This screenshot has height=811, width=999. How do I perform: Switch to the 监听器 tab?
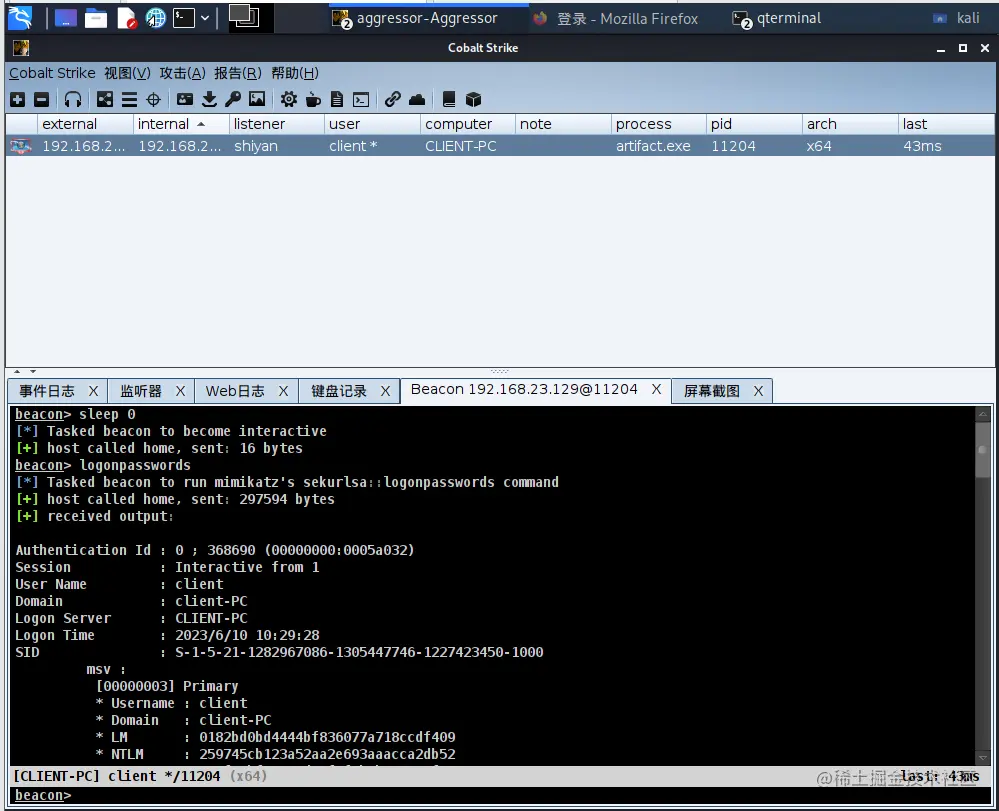point(141,391)
